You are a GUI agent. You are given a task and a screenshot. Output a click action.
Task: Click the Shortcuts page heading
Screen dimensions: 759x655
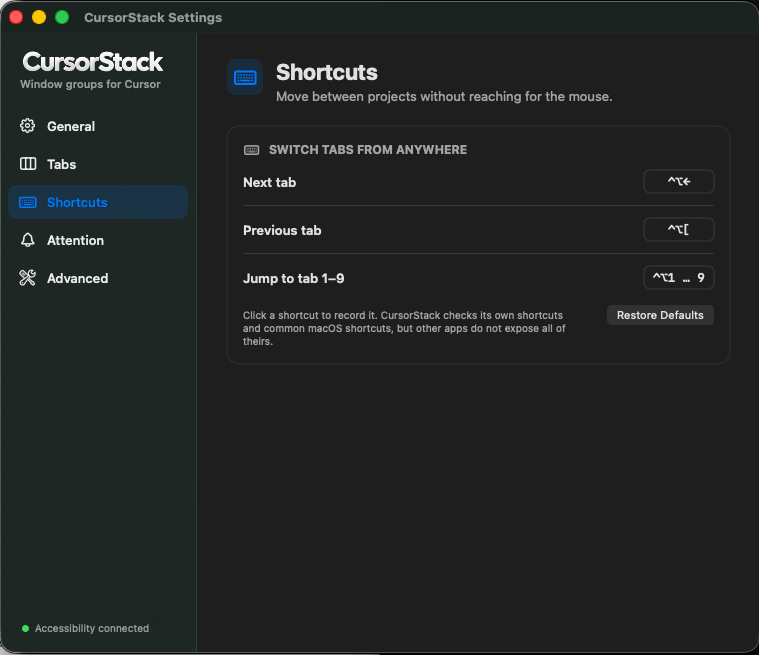click(x=327, y=72)
